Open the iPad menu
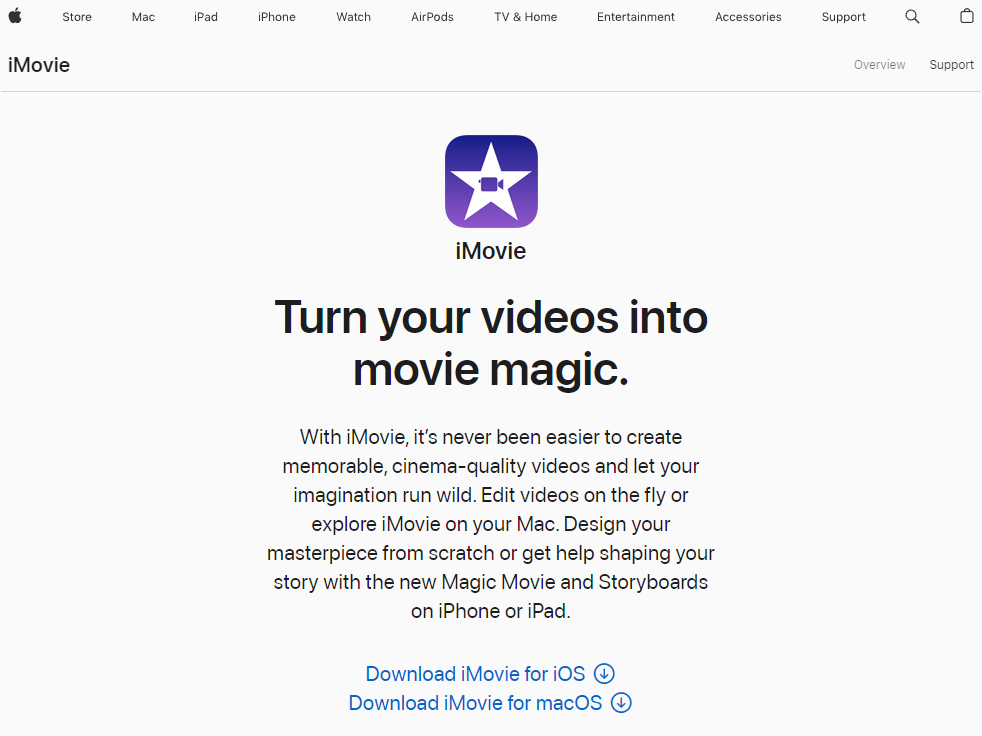This screenshot has height=736, width=982. pyautogui.click(x=206, y=17)
